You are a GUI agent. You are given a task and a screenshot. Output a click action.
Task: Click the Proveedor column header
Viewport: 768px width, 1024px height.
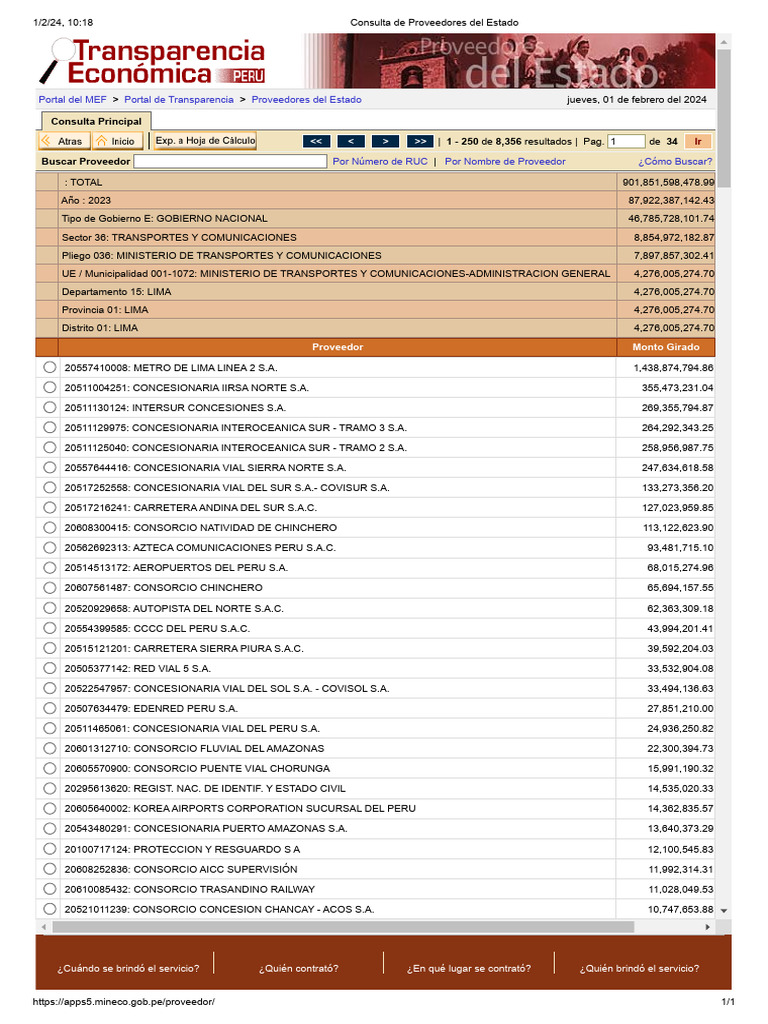point(337,347)
